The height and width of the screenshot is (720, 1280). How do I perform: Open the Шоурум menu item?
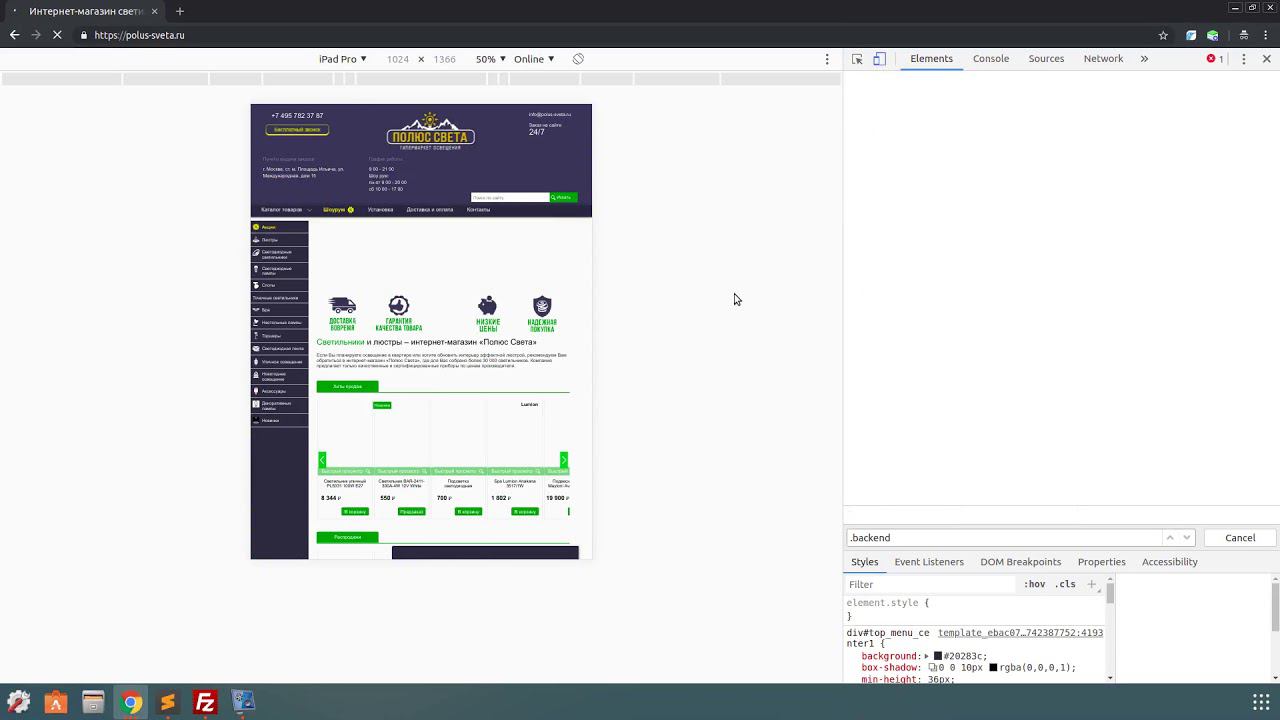click(x=338, y=210)
